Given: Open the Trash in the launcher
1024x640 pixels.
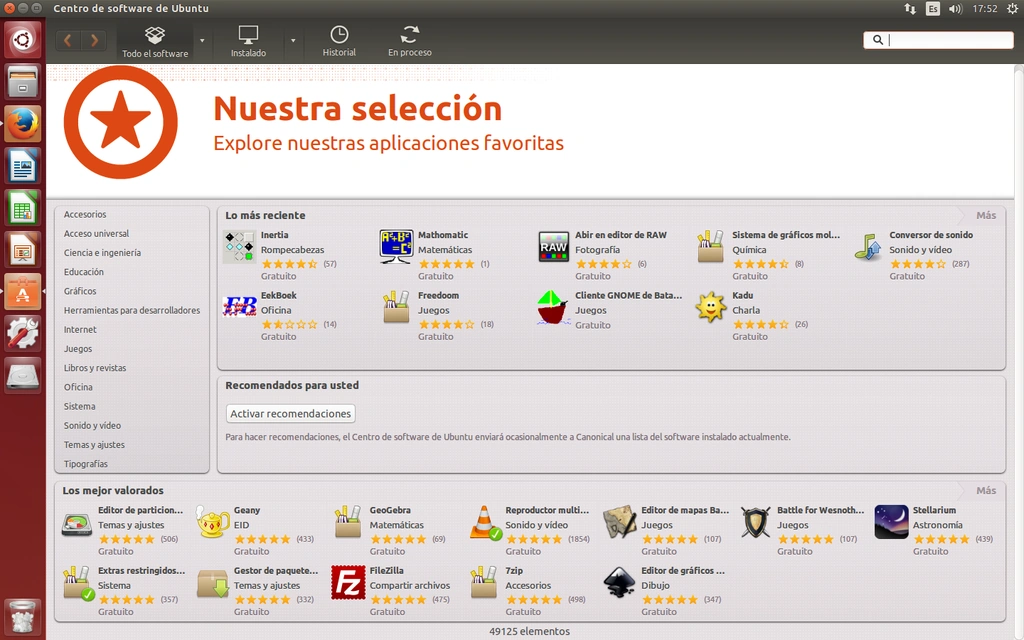Looking at the screenshot, I should (x=23, y=615).
